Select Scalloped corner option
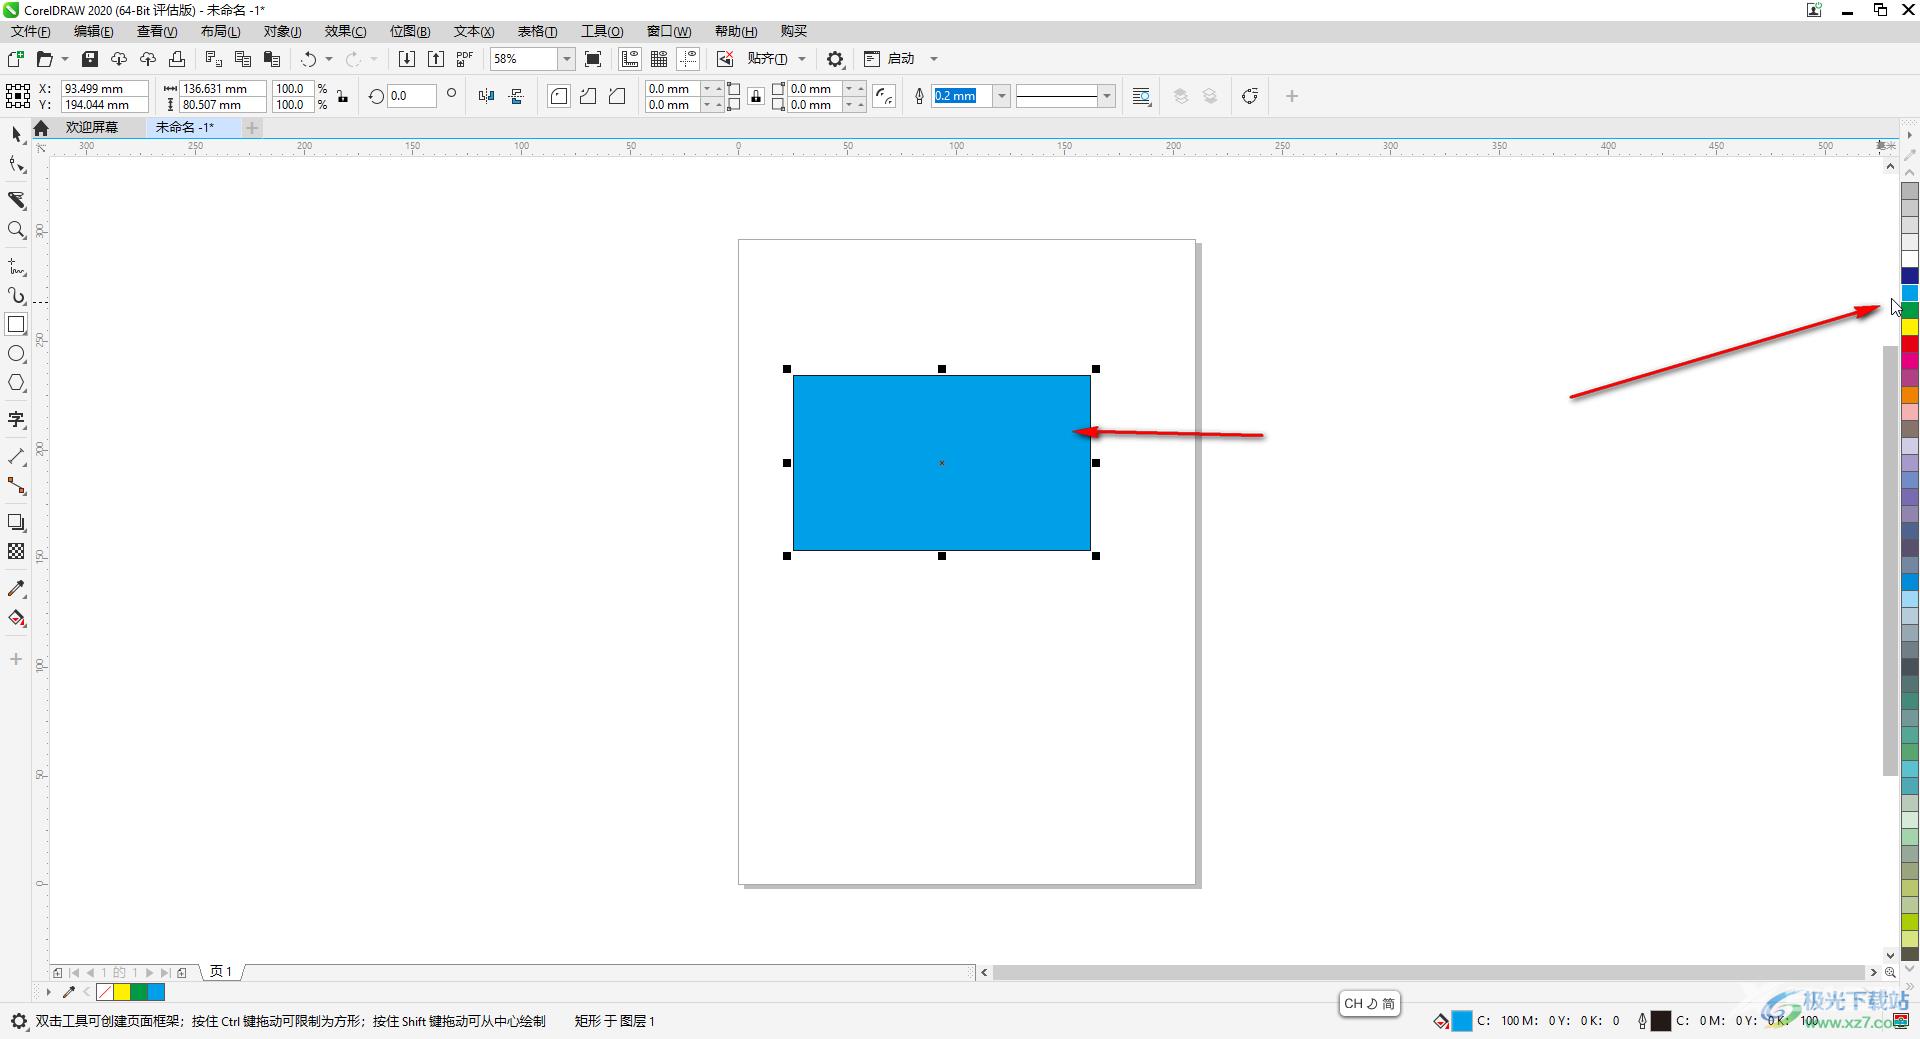1920x1039 pixels. (588, 96)
